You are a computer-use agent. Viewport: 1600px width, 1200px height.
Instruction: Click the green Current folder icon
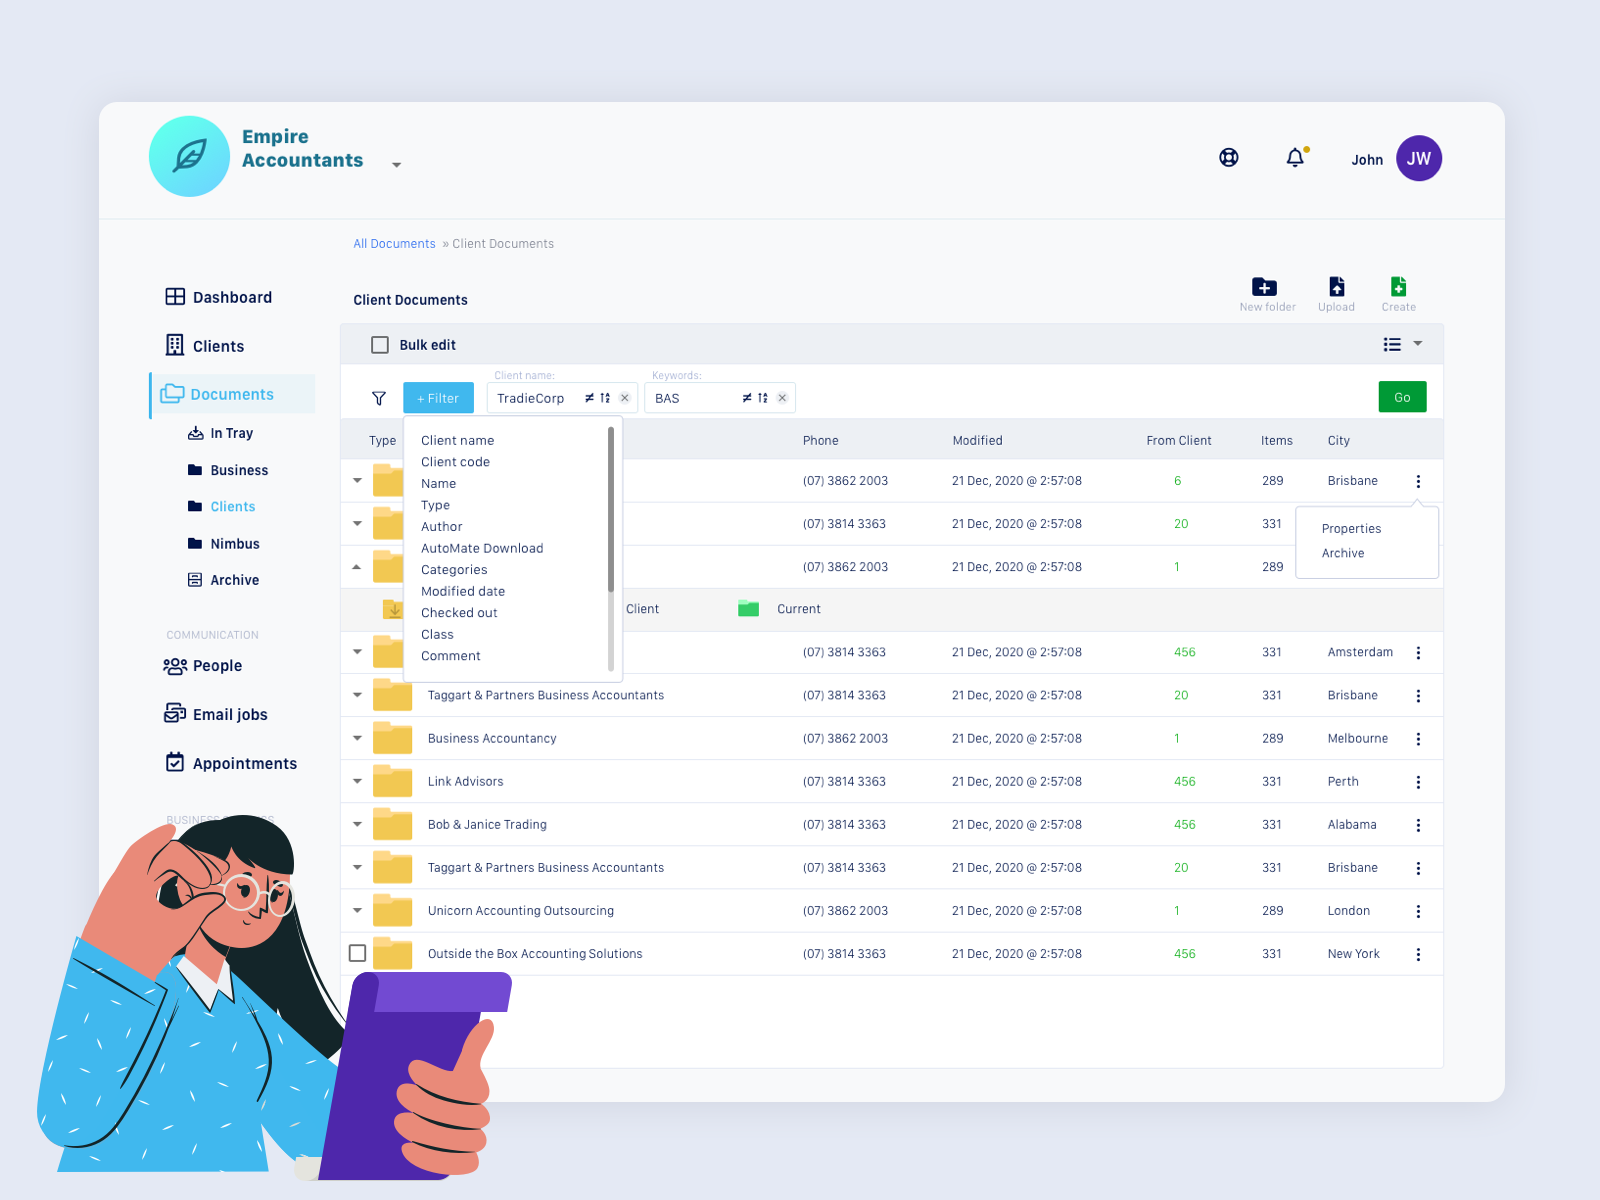[749, 608]
